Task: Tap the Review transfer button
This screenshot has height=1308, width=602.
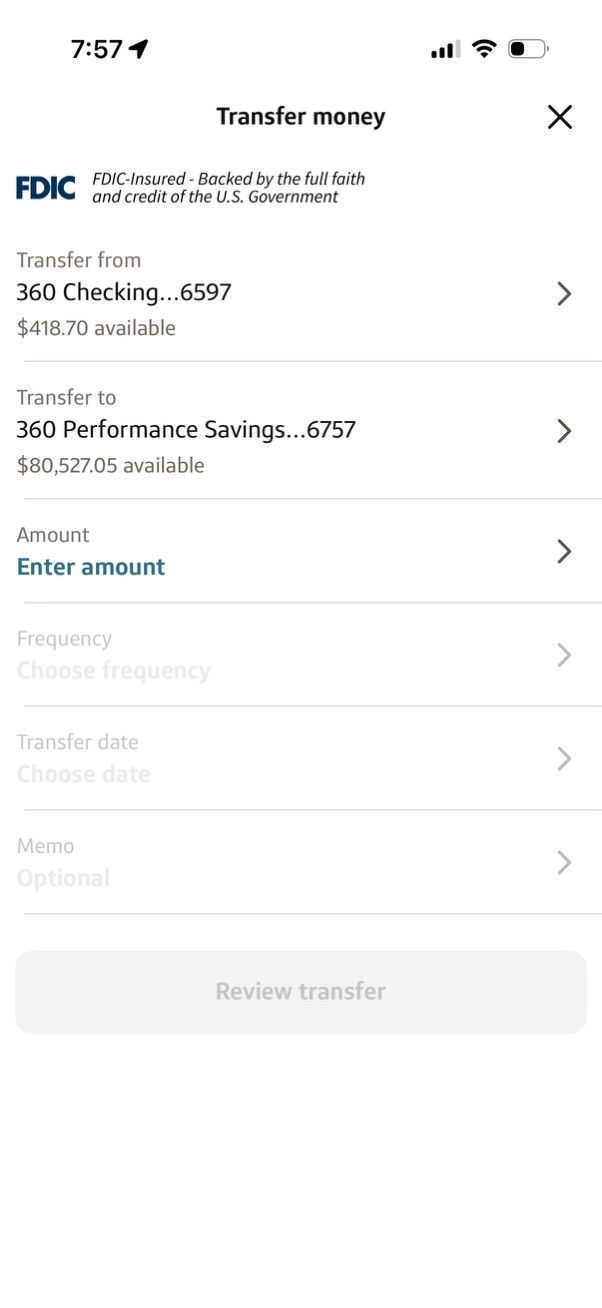Action: pyautogui.click(x=300, y=990)
